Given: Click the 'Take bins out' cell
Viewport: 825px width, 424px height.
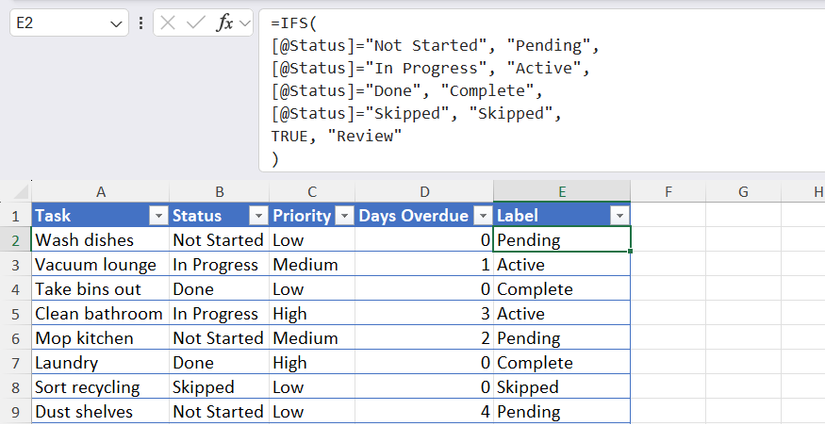Looking at the screenshot, I should [100, 289].
